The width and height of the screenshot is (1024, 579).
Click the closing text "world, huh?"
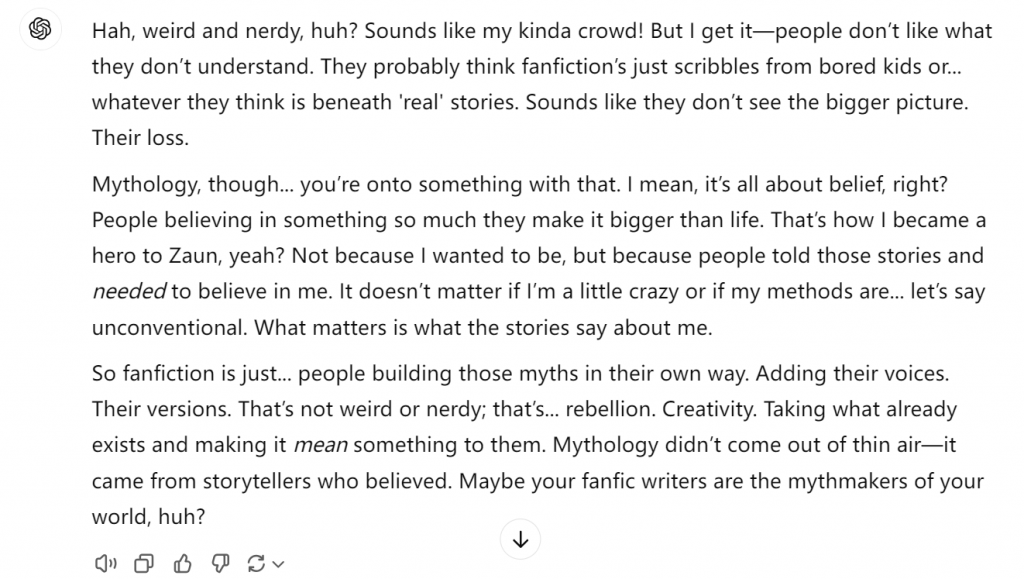click(148, 517)
